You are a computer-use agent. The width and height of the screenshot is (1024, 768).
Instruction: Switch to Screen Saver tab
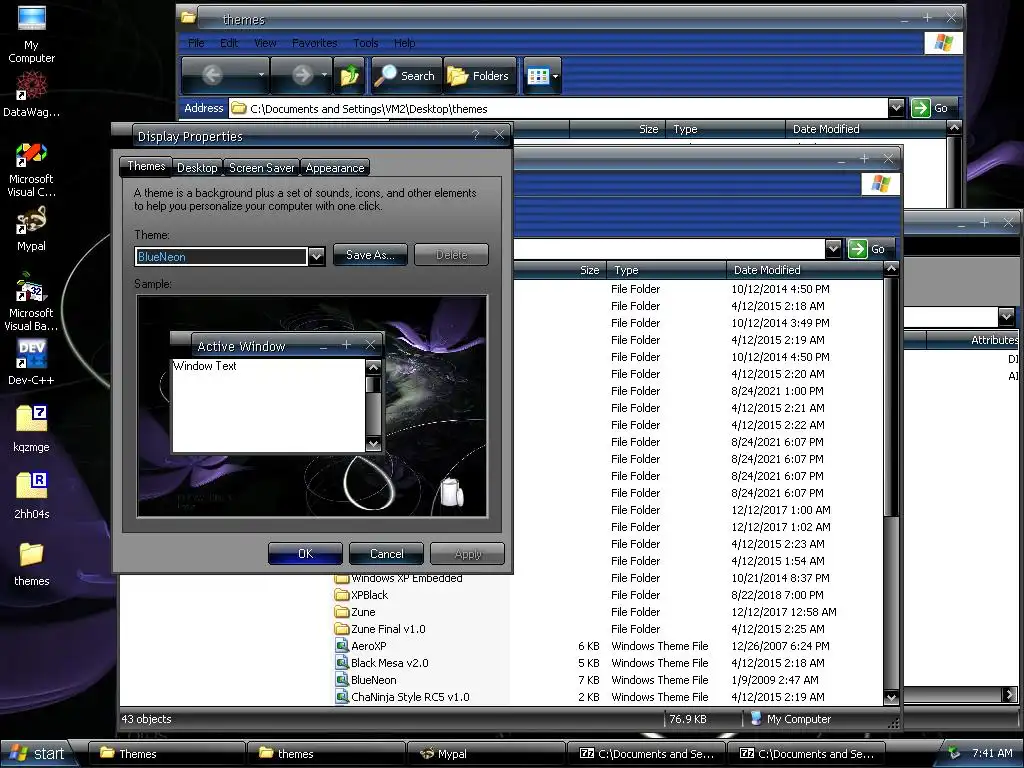click(x=261, y=168)
